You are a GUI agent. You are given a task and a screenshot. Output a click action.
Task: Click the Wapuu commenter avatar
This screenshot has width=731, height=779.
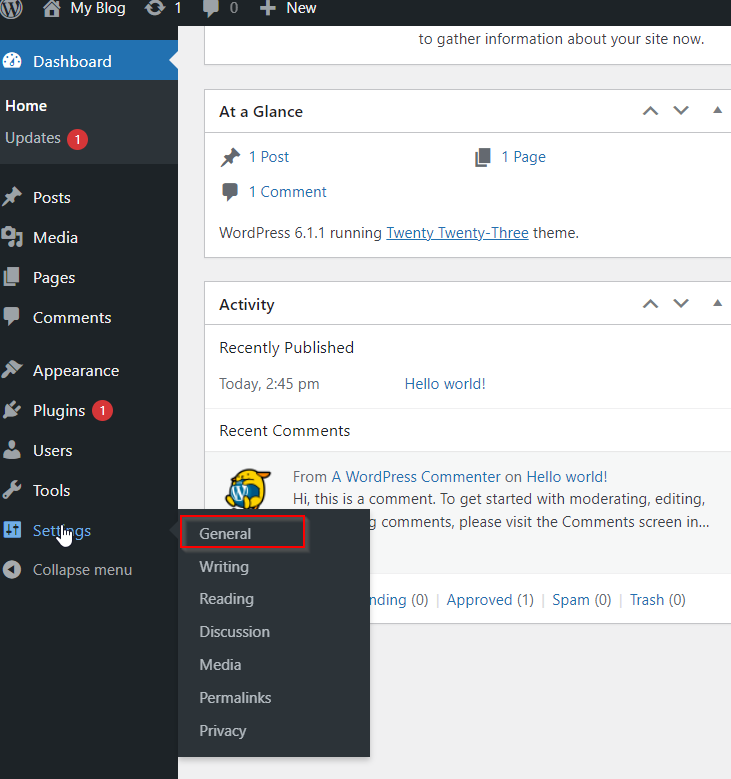pos(248,489)
